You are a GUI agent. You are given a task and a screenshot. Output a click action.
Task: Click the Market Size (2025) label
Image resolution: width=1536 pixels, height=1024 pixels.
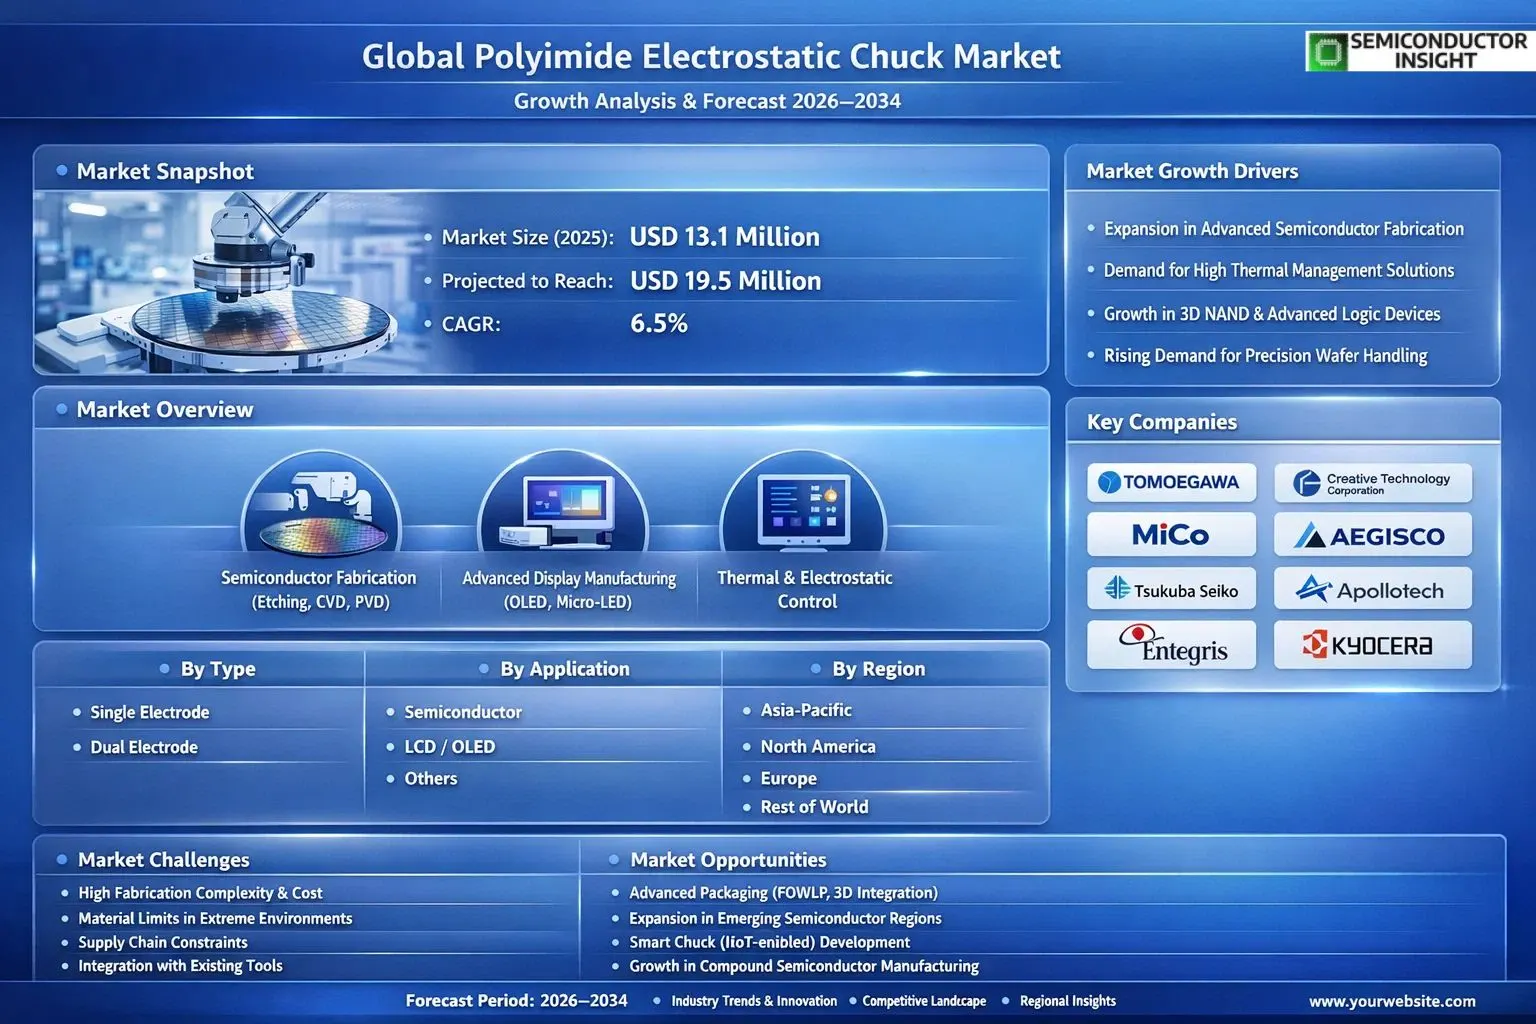[528, 238]
